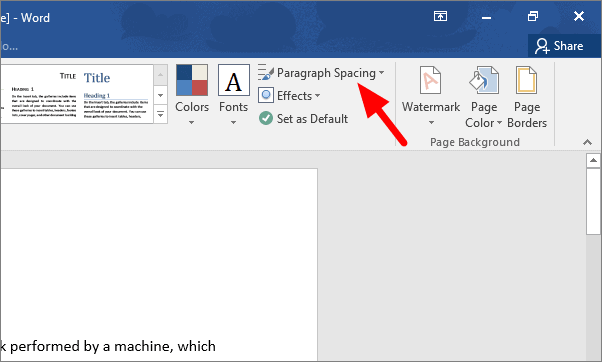Click the Ribbon Display Options icon
The width and height of the screenshot is (602, 362).
440,16
